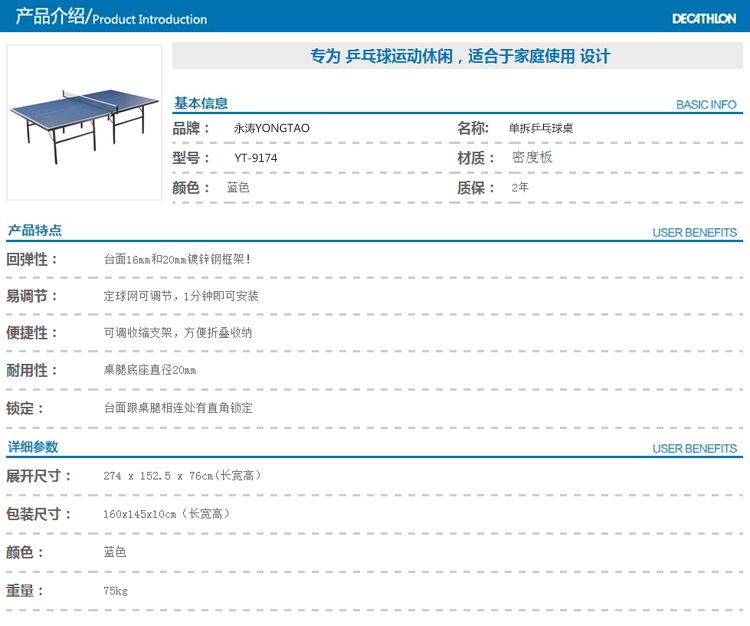Image resolution: width=750 pixels, height=626 pixels.
Task: Select the material value 密度板
Action: tap(532, 157)
